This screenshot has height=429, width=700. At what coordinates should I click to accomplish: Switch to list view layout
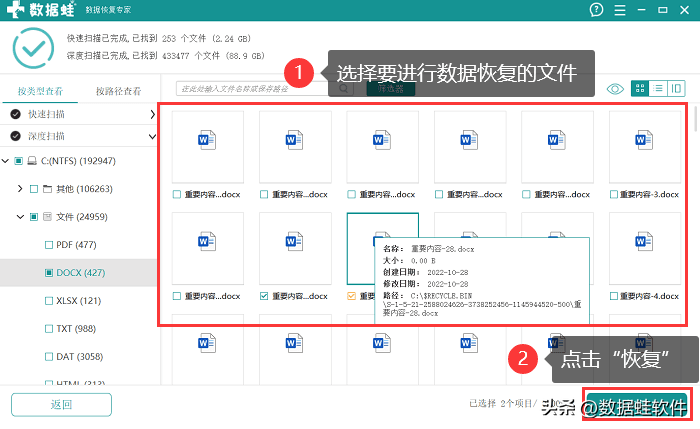tap(658, 88)
